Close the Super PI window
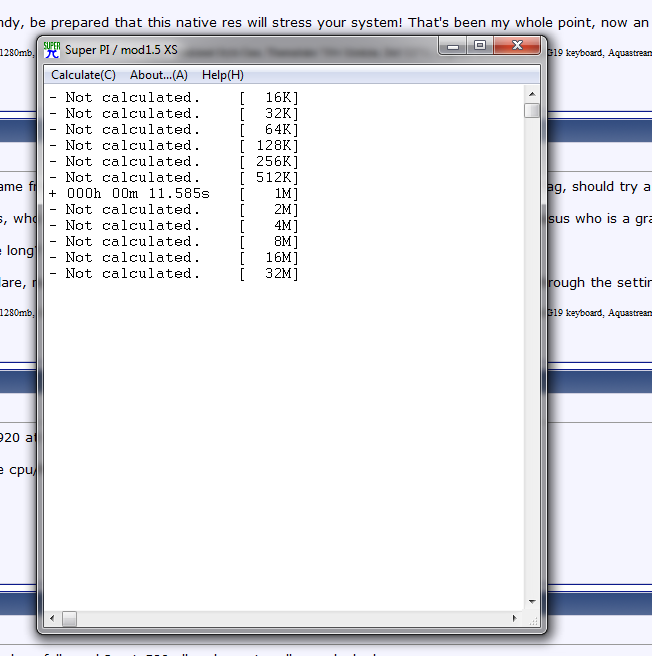Viewport: 652px width, 656px height. tap(517, 46)
